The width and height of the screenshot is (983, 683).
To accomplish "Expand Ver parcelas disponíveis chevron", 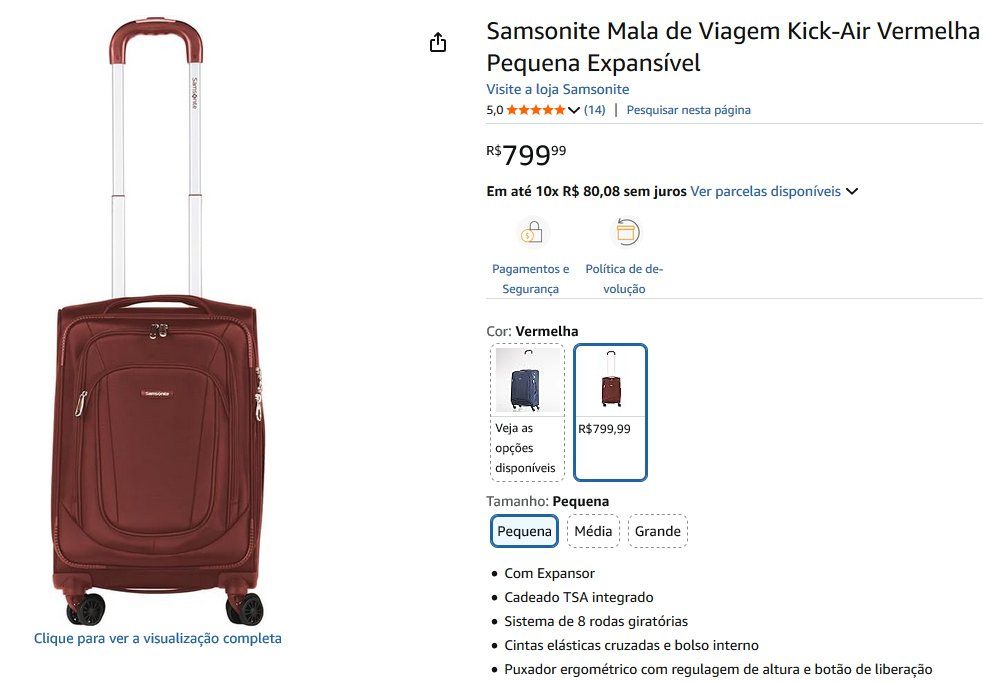I will pyautogui.click(x=852, y=191).
